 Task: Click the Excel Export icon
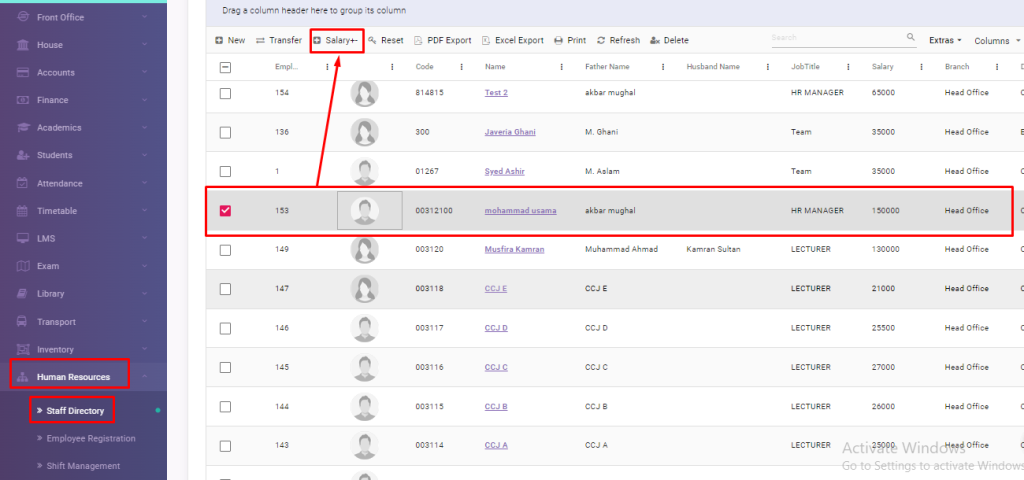point(486,41)
